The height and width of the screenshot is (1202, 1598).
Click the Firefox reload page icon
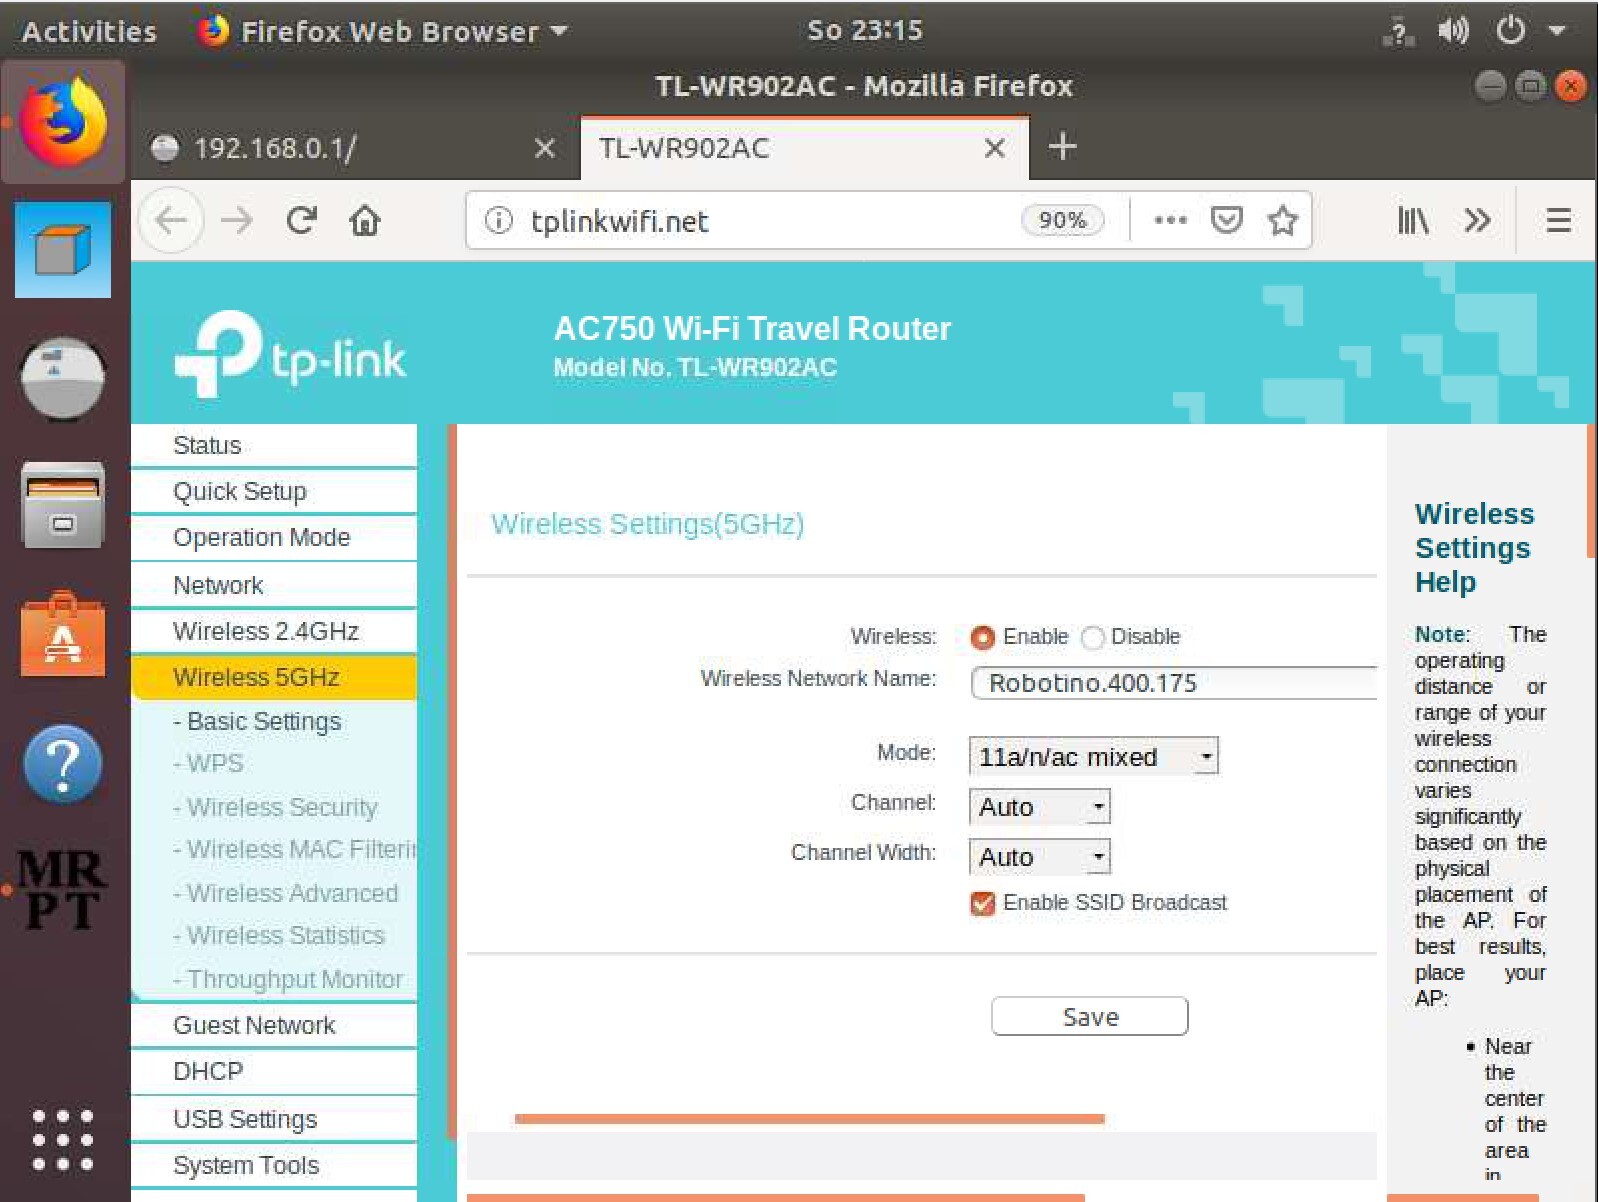pyautogui.click(x=301, y=220)
